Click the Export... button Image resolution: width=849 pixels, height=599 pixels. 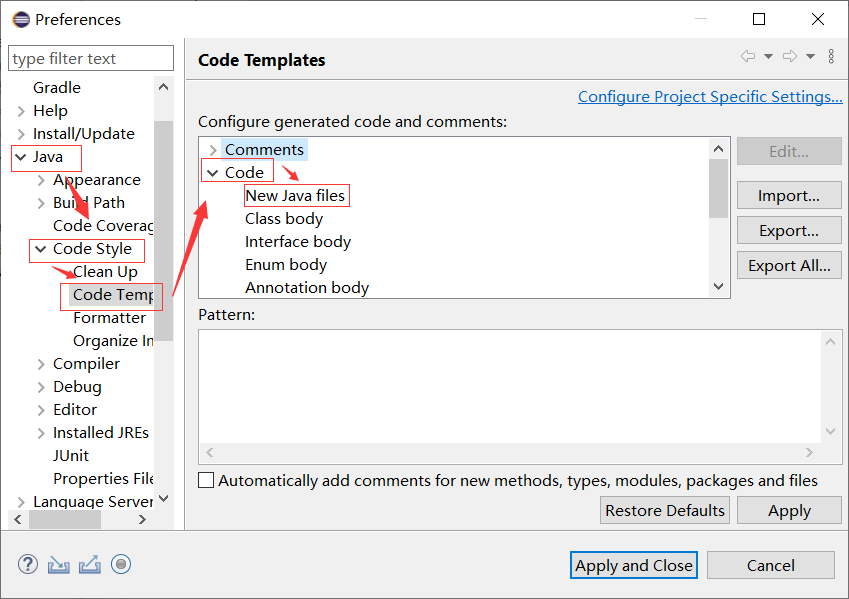789,231
